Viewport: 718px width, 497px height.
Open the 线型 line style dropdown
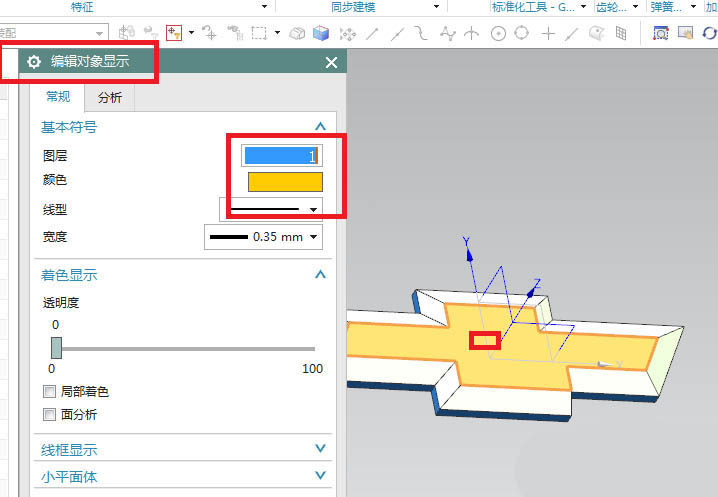point(271,209)
